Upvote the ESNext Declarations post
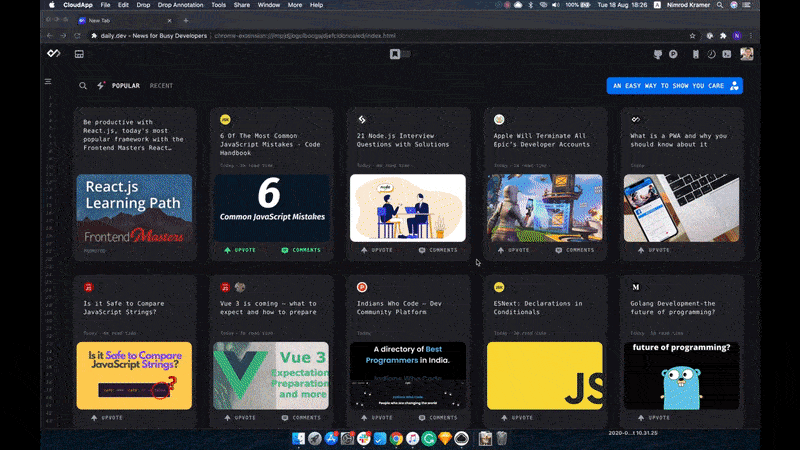 (517, 417)
